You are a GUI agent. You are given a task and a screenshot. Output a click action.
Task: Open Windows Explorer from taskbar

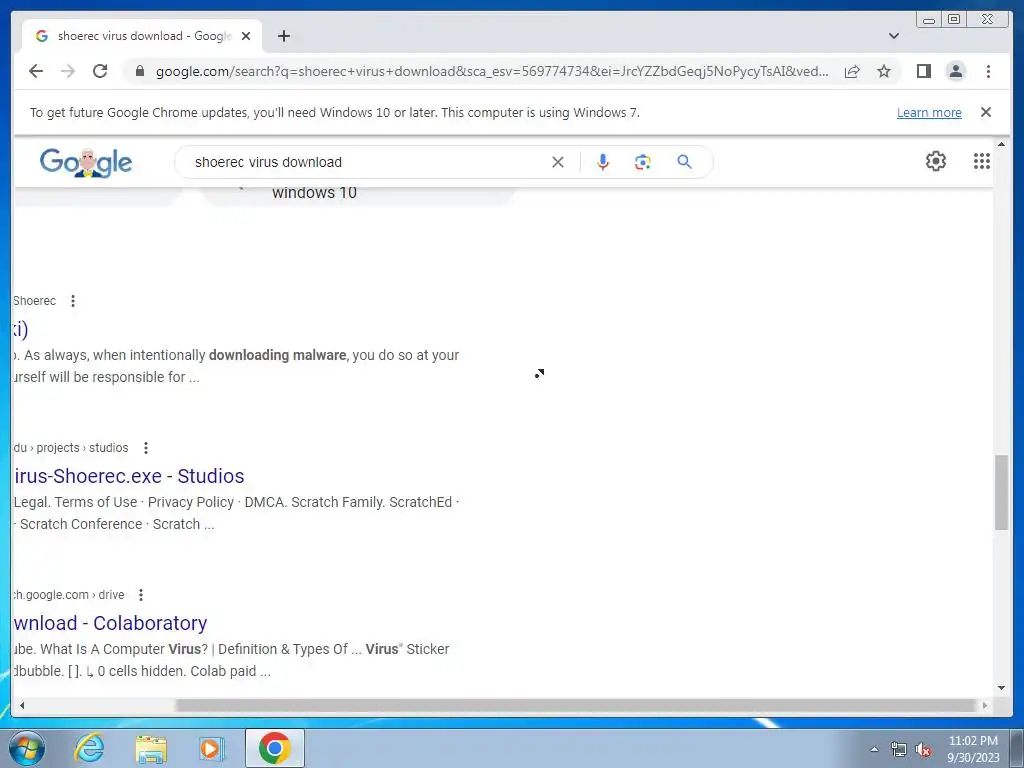[151, 749]
